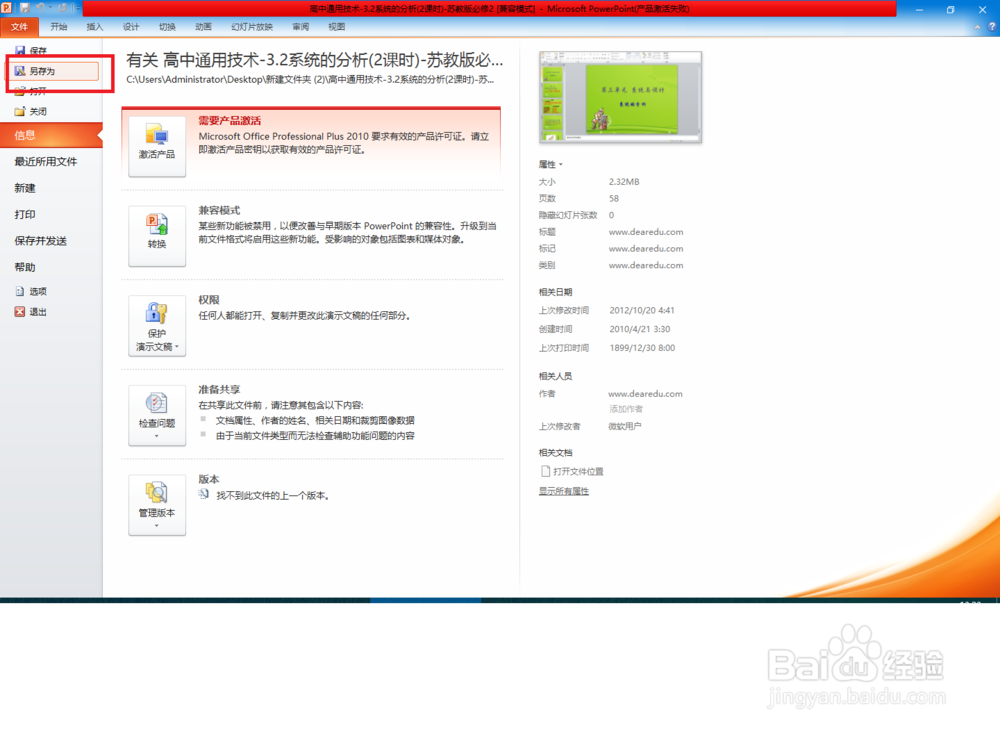Click the file size value 2.32MB
Viewport: 1000px width, 731px height.
(624, 182)
